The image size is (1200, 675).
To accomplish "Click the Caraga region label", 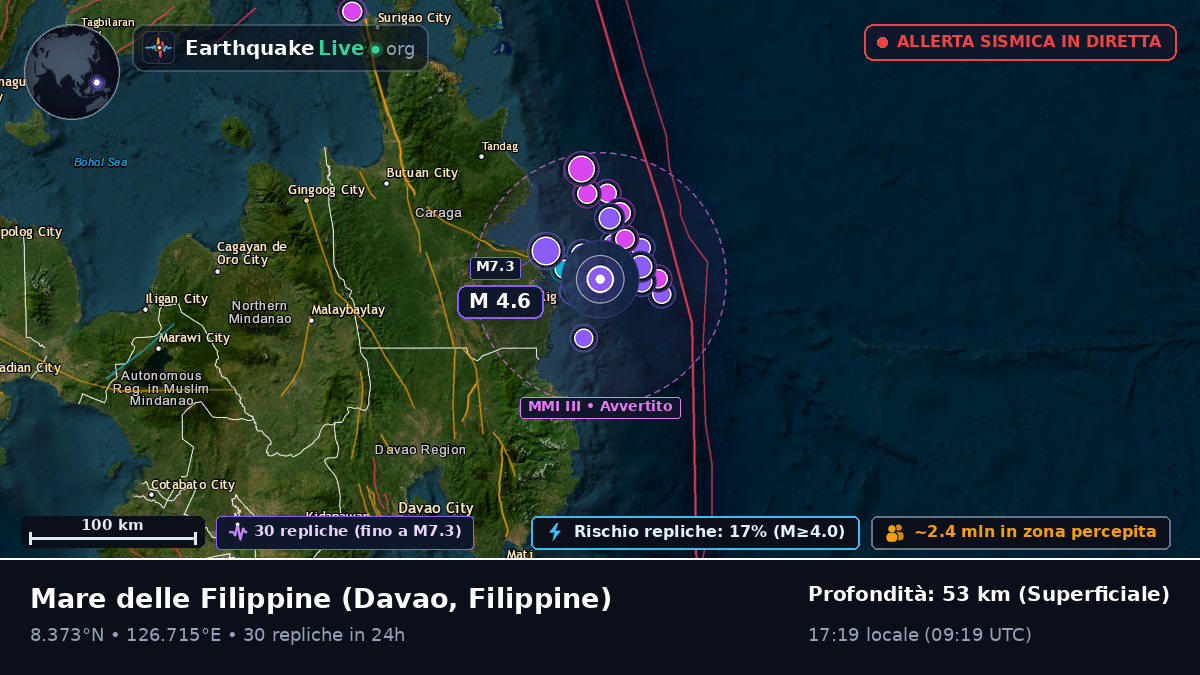I will point(439,213).
